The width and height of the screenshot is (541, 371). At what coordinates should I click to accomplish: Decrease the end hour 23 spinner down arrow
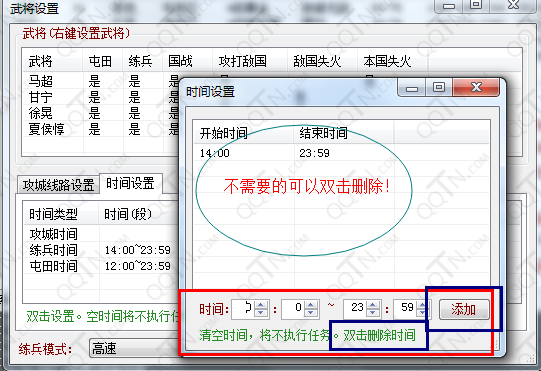point(373,313)
